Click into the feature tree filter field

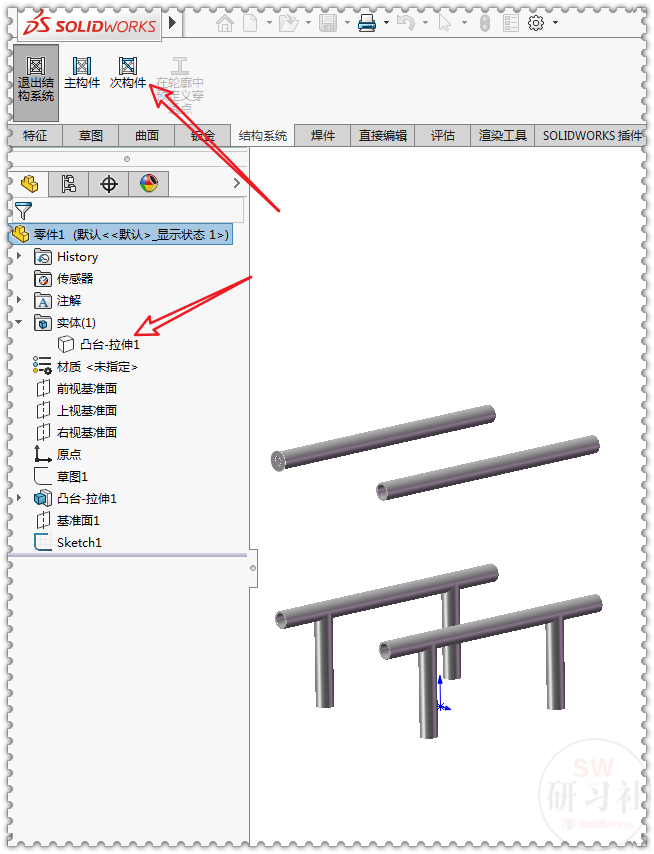coord(128,210)
